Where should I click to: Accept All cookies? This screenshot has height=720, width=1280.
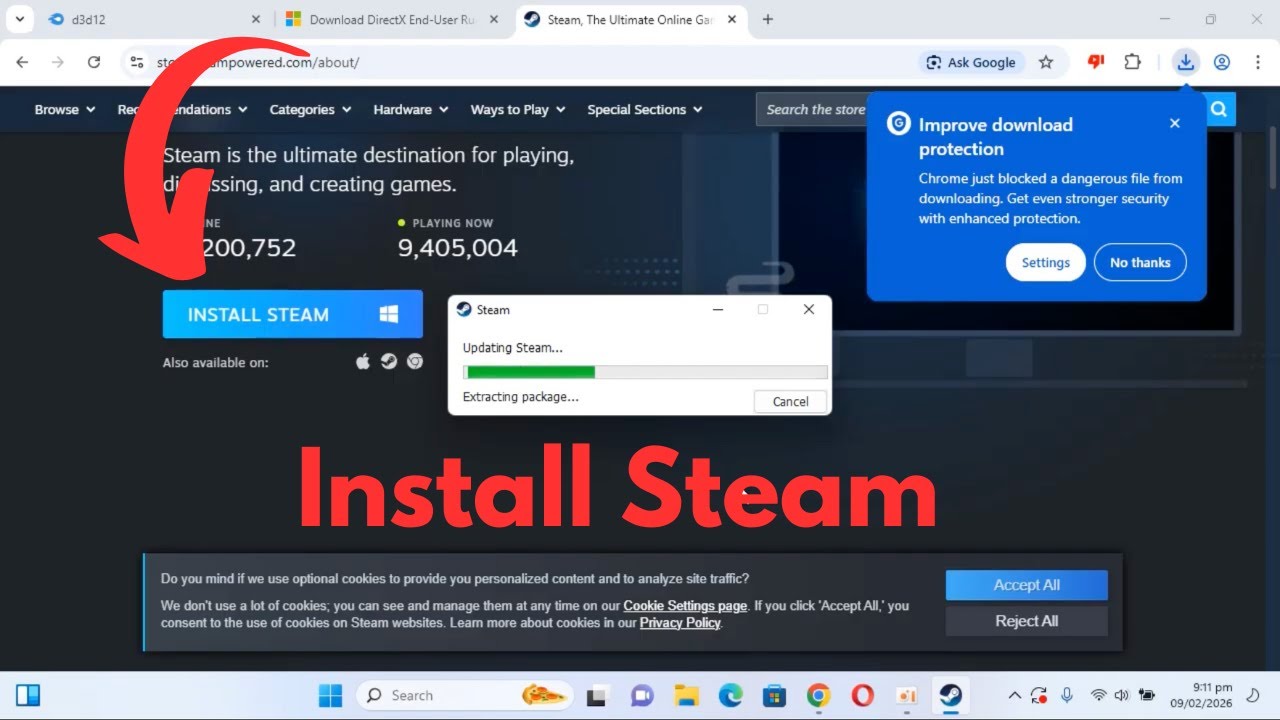(x=1027, y=585)
